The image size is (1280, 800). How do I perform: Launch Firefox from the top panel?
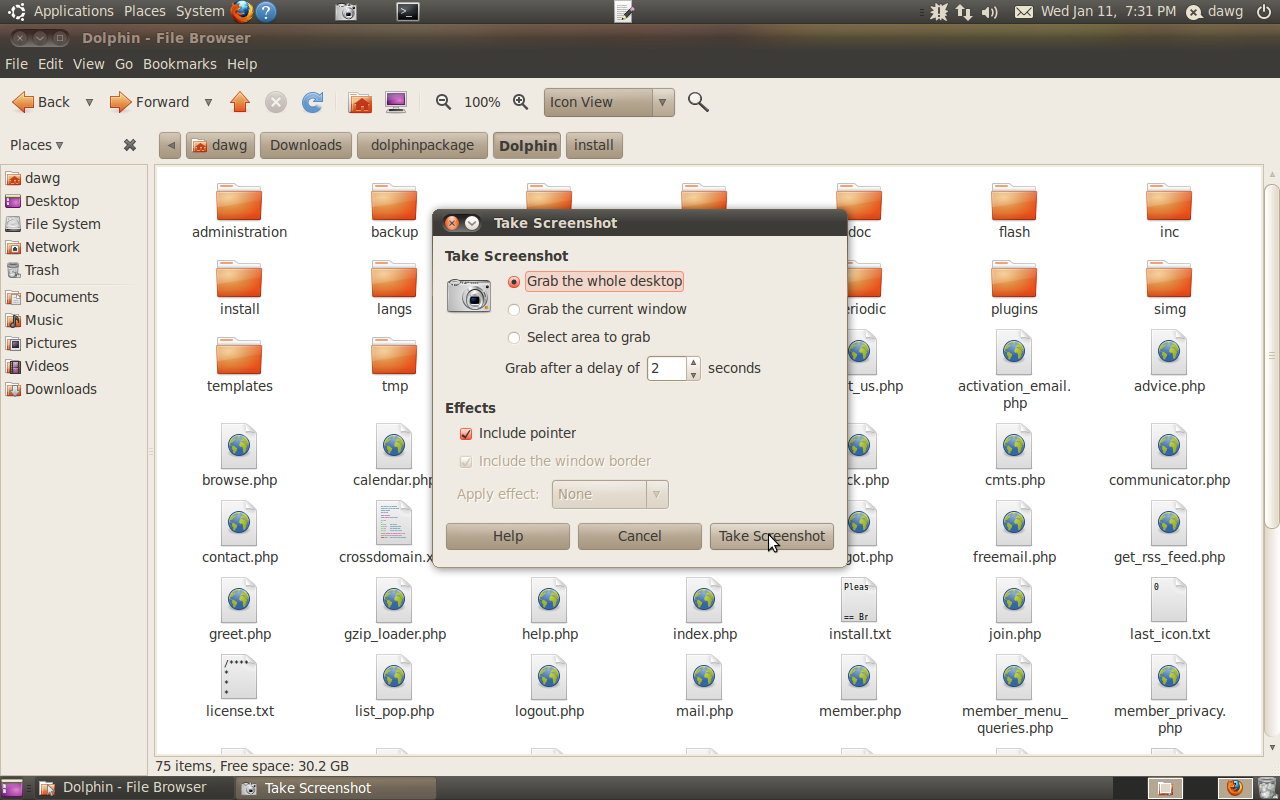pos(241,12)
